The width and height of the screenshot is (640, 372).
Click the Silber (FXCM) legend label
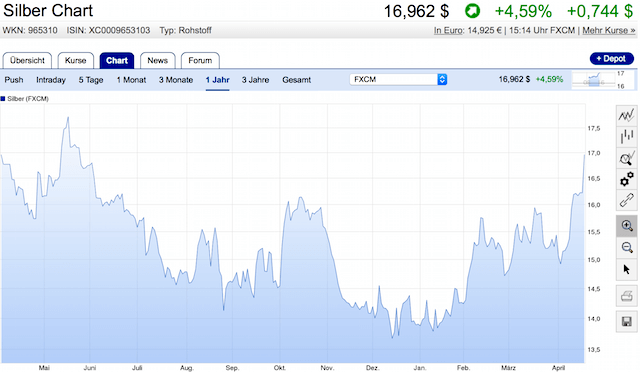(28, 98)
